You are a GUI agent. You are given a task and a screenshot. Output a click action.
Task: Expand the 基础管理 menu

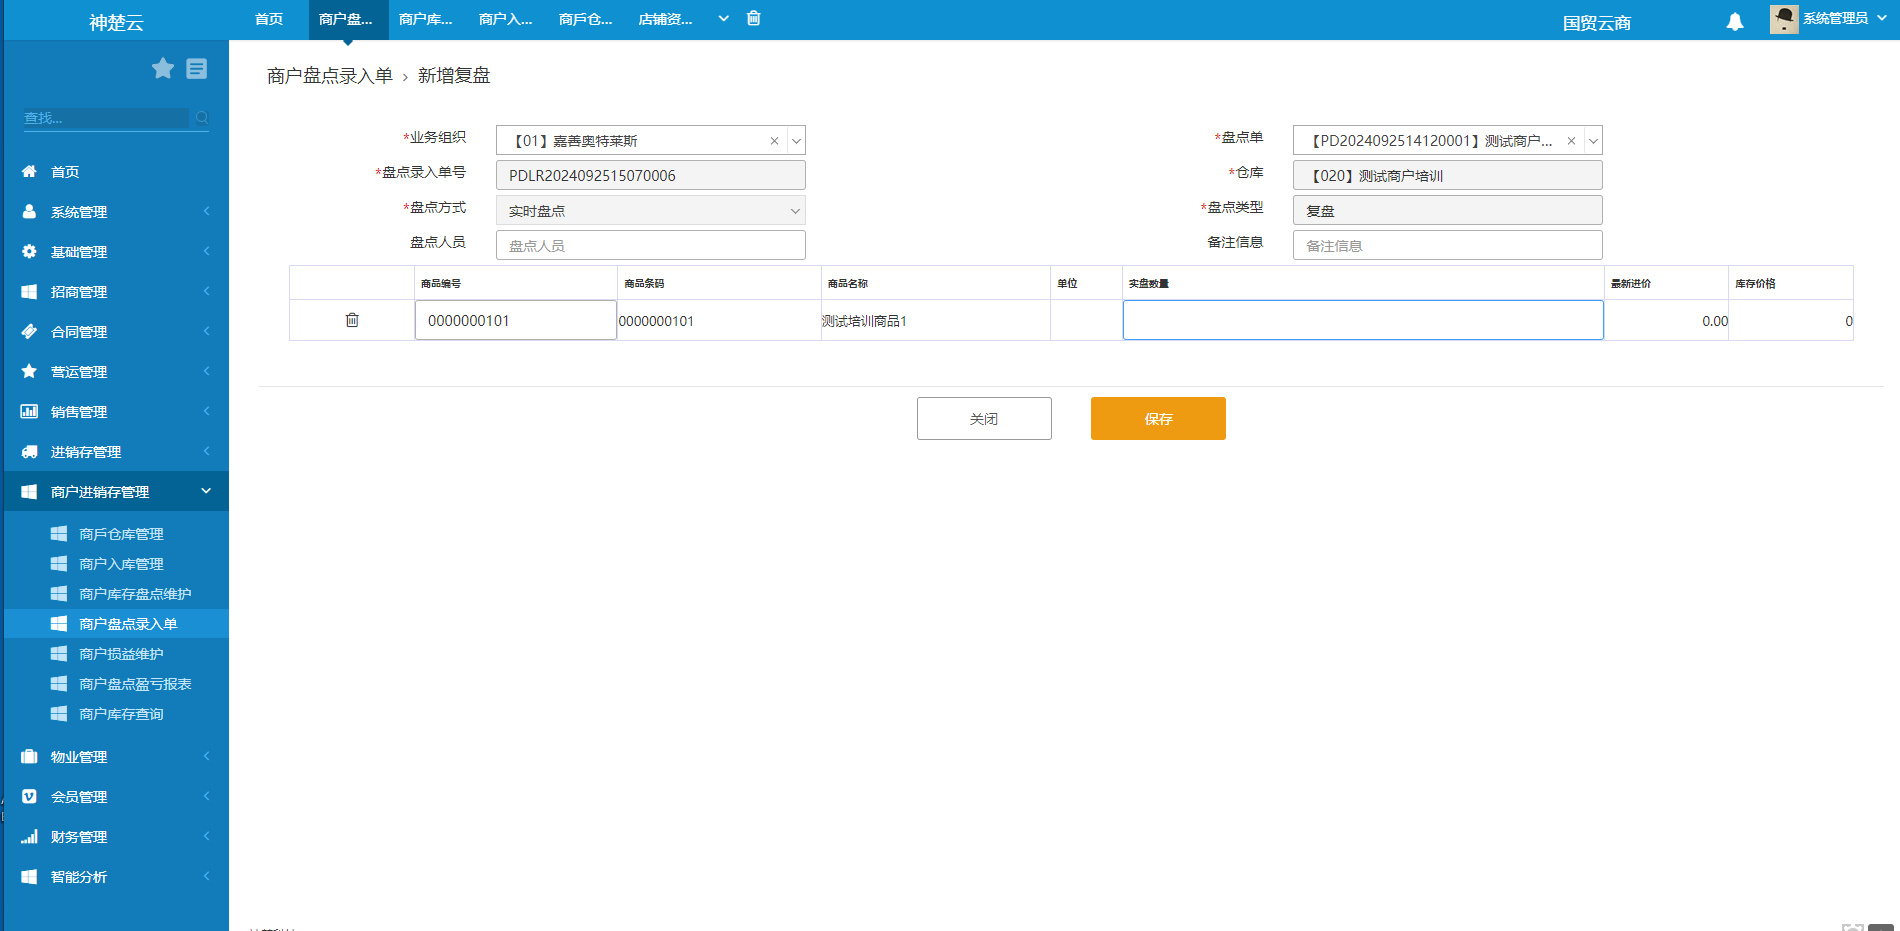point(206,251)
